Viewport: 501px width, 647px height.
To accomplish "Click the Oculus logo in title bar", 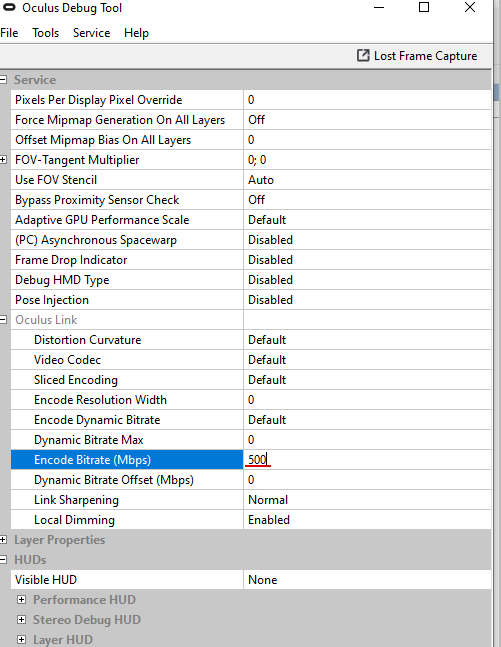I will pos(9,7).
